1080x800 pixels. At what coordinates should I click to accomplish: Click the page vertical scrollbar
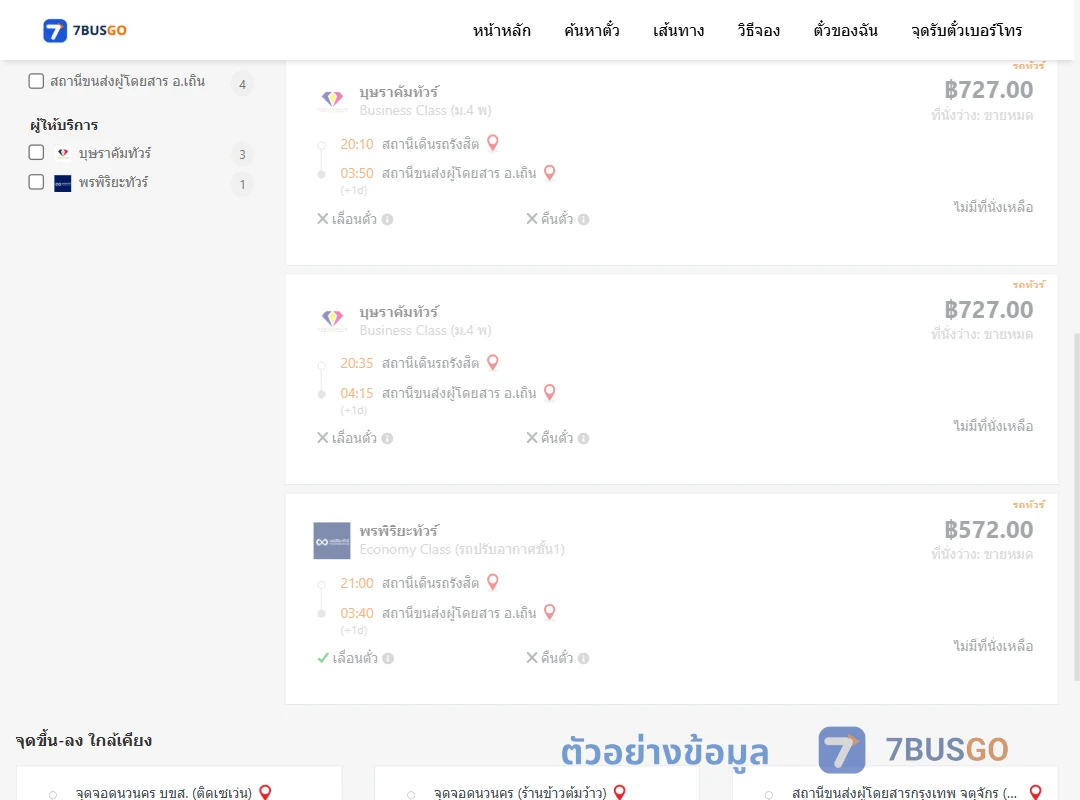click(1076, 506)
